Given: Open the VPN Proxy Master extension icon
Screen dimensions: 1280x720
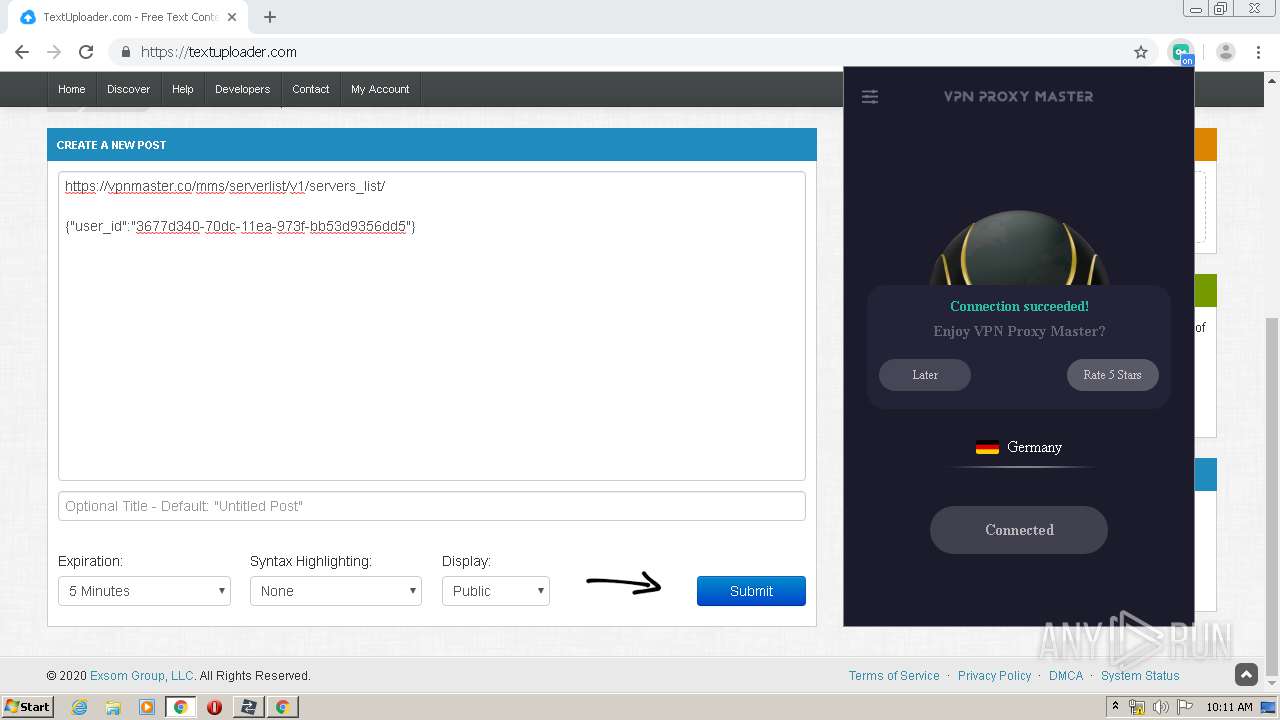Looking at the screenshot, I should point(1181,52).
